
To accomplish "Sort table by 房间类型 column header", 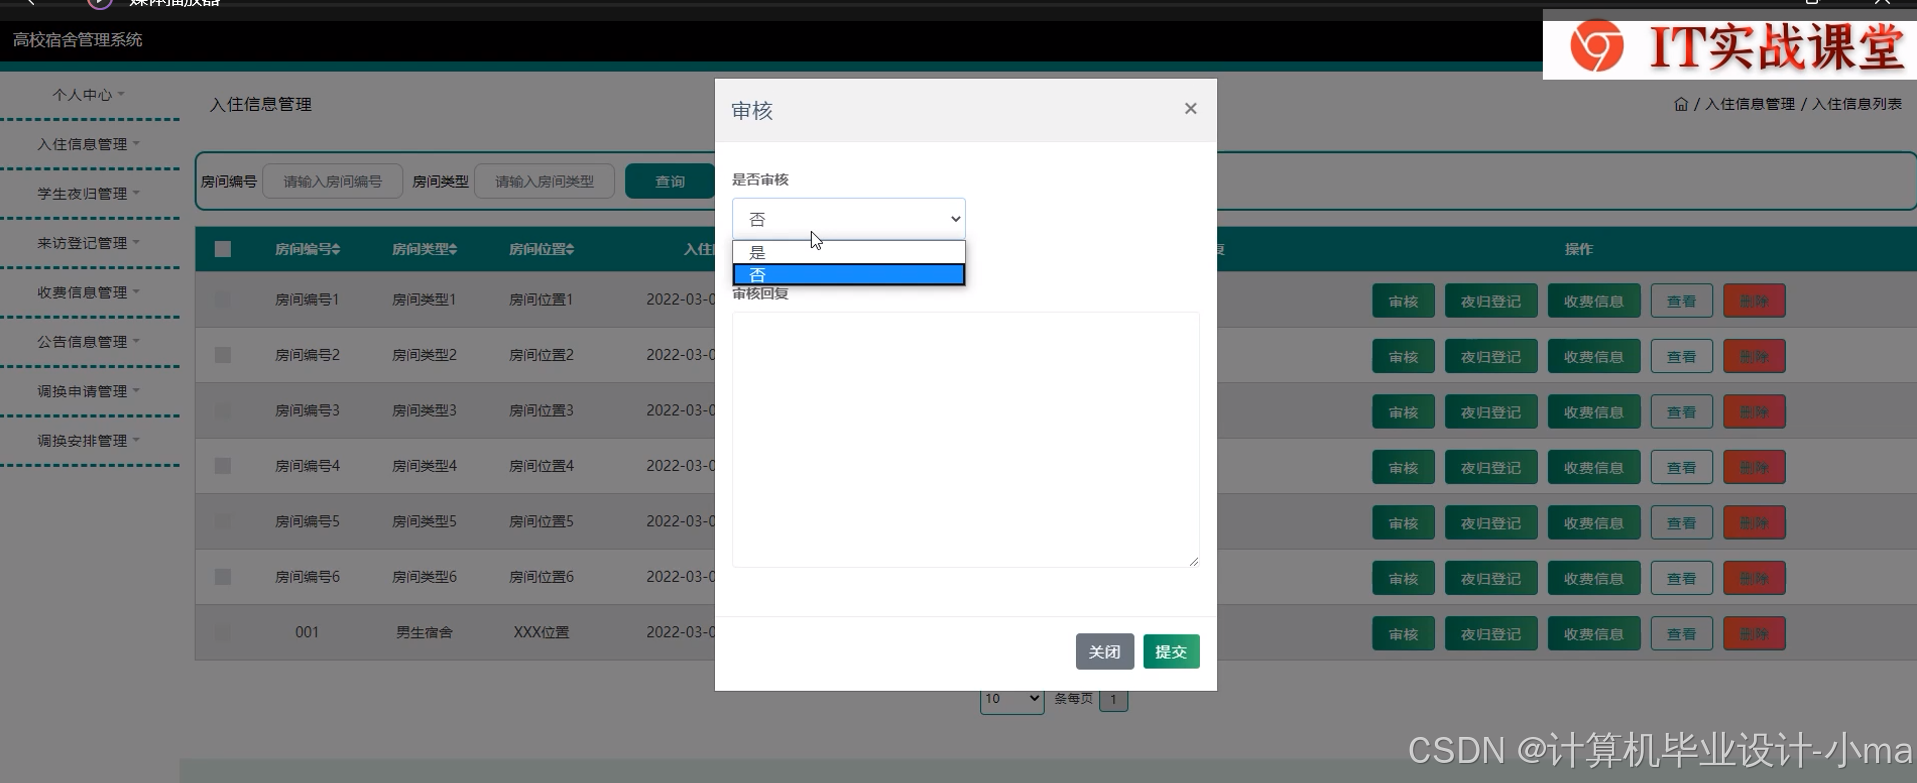I will click(x=424, y=249).
